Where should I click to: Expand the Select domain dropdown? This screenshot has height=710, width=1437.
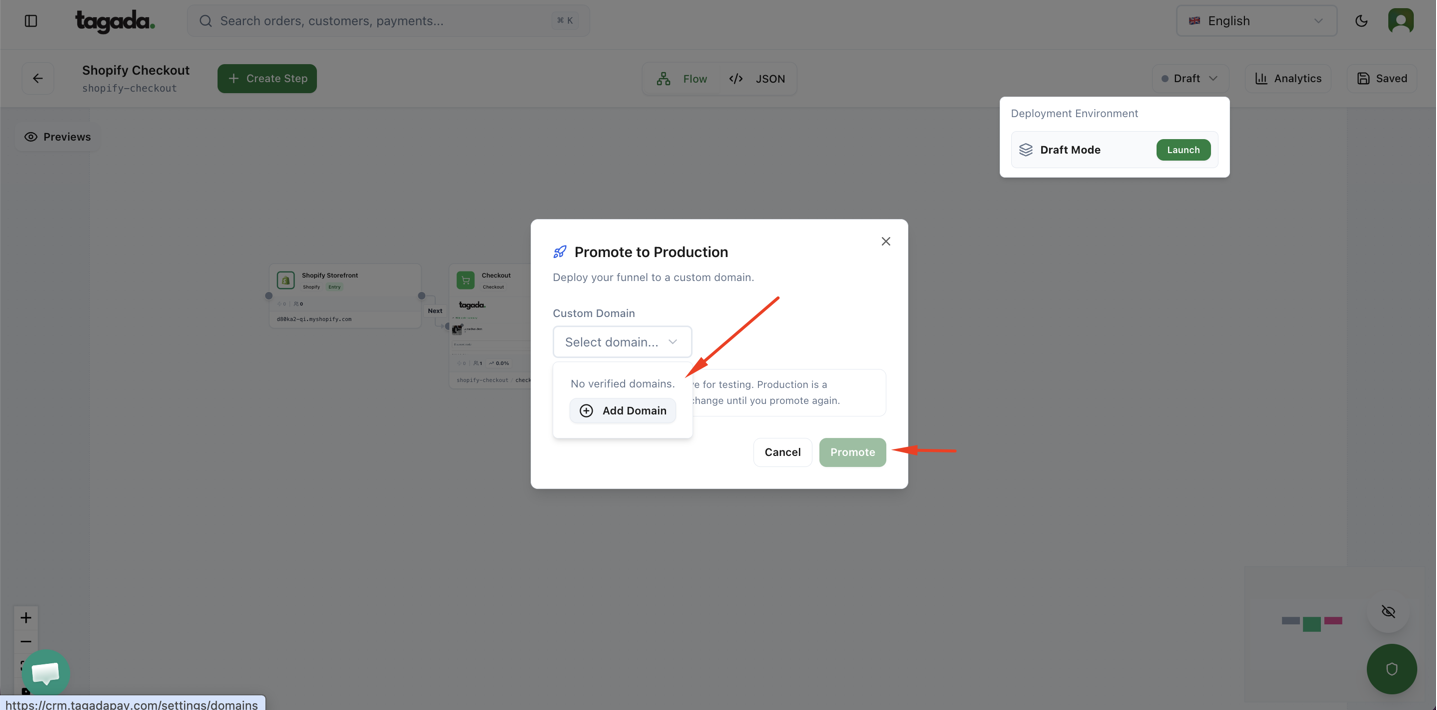[x=622, y=342]
